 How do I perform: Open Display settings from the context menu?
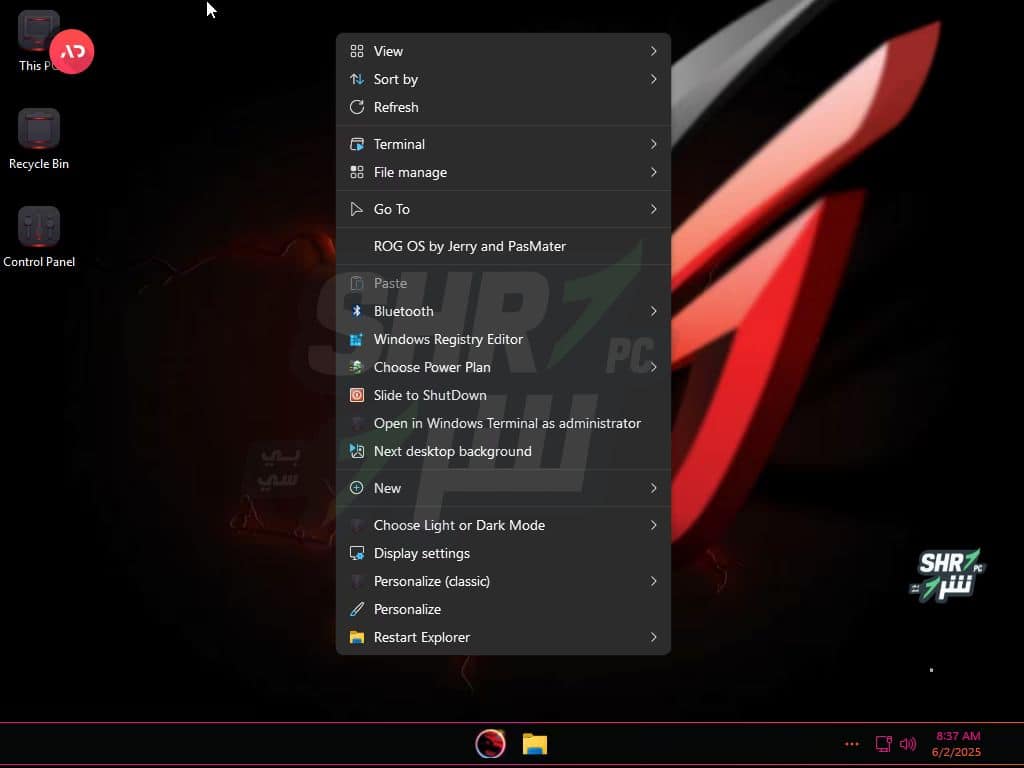pyautogui.click(x=421, y=553)
